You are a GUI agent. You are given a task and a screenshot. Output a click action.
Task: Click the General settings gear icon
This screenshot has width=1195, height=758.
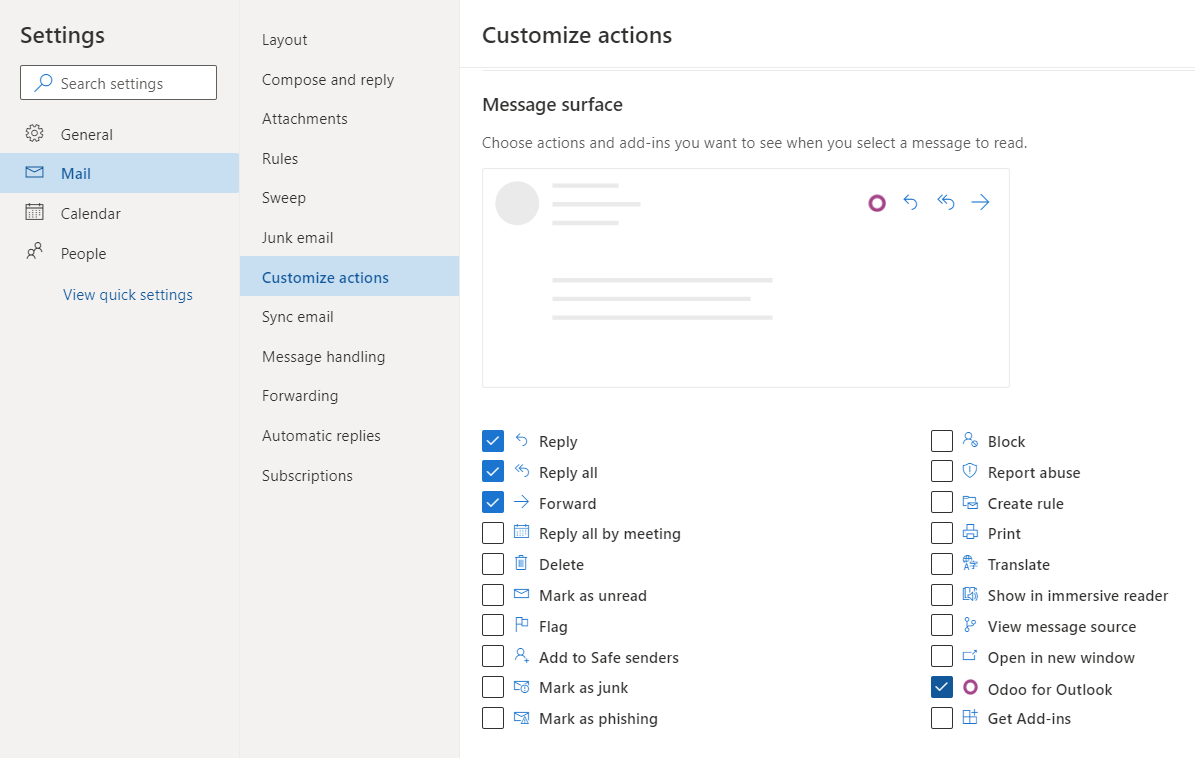click(x=32, y=133)
